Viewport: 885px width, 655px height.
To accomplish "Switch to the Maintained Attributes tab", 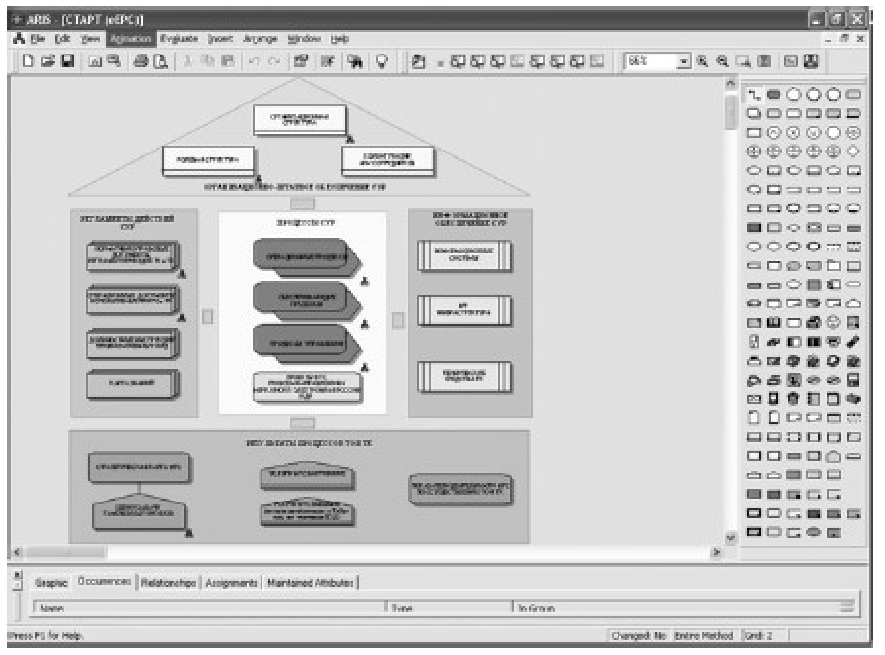I will [310, 582].
